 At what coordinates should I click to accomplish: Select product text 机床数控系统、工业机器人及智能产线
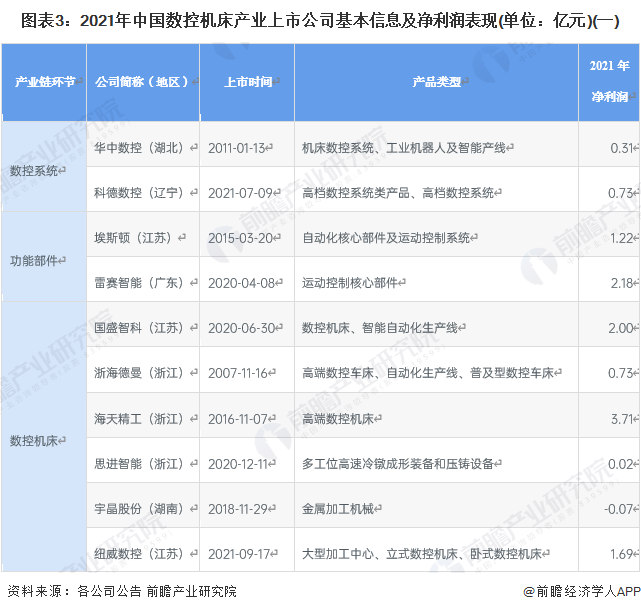(x=404, y=148)
